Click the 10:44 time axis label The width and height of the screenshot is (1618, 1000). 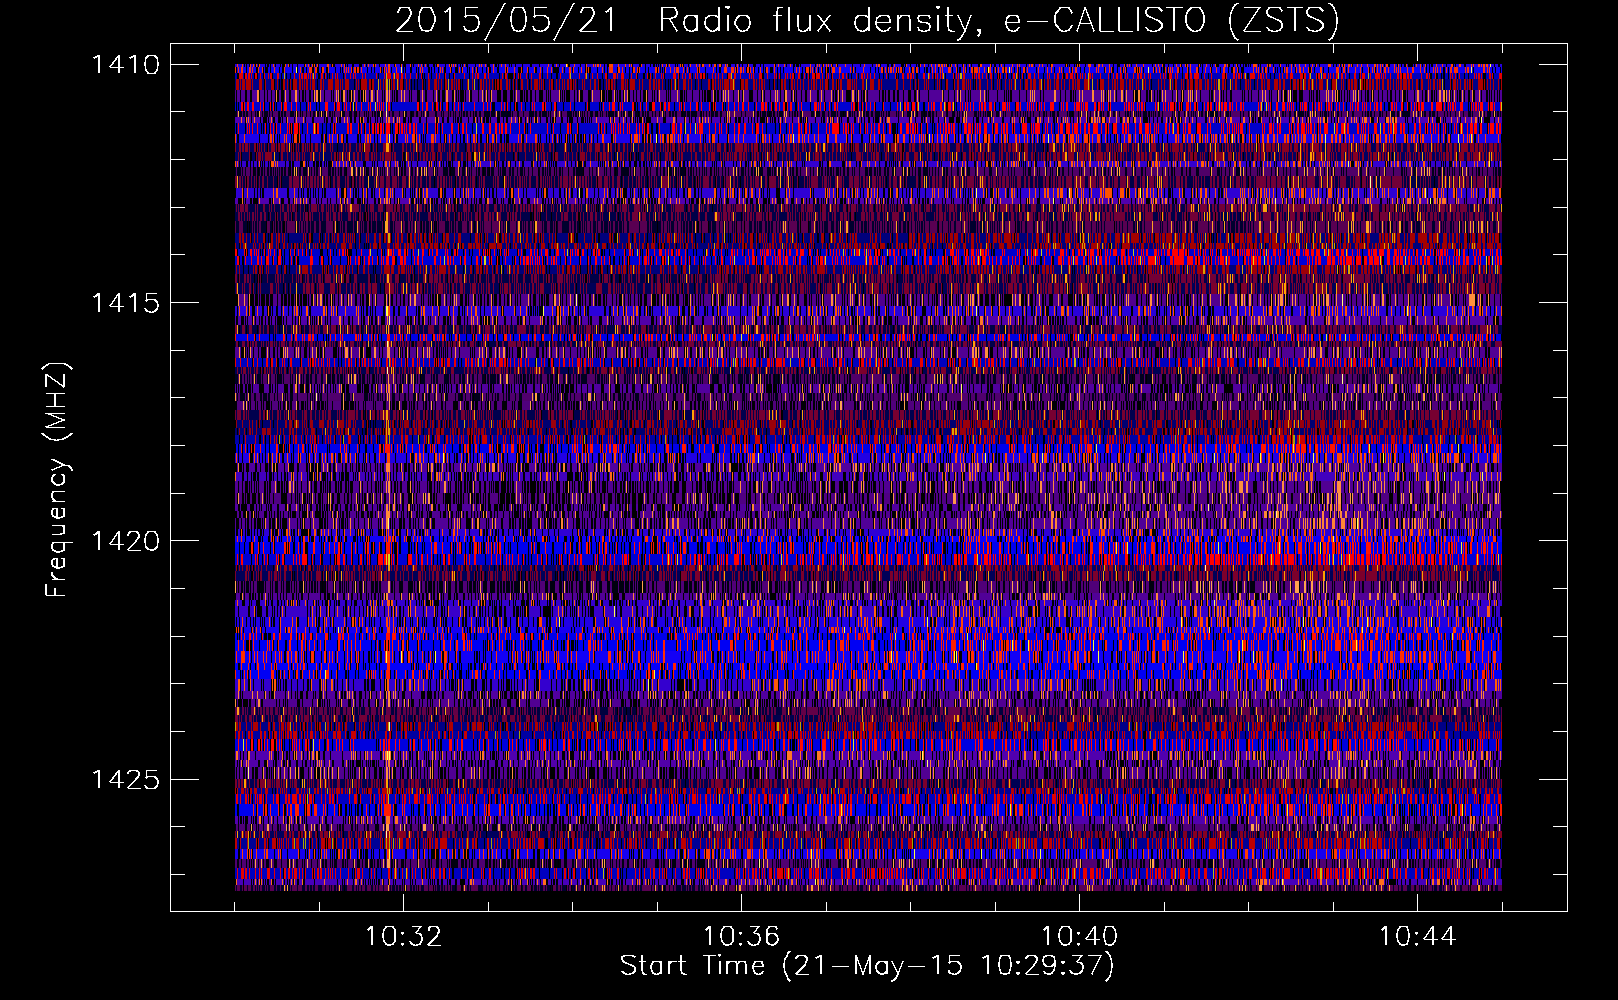(1417, 937)
